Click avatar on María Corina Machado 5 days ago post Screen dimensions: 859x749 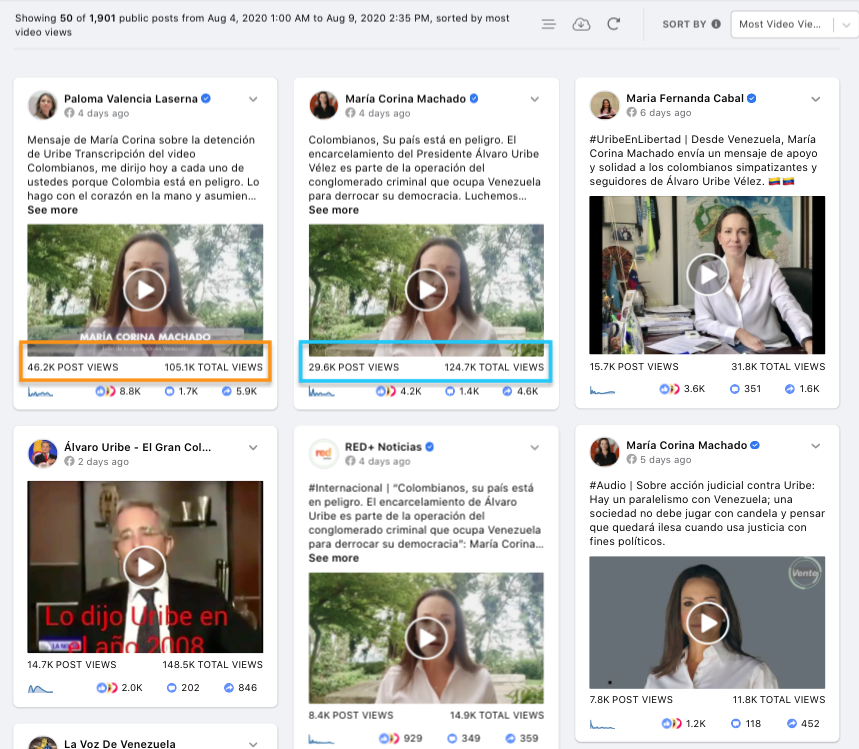pos(604,451)
